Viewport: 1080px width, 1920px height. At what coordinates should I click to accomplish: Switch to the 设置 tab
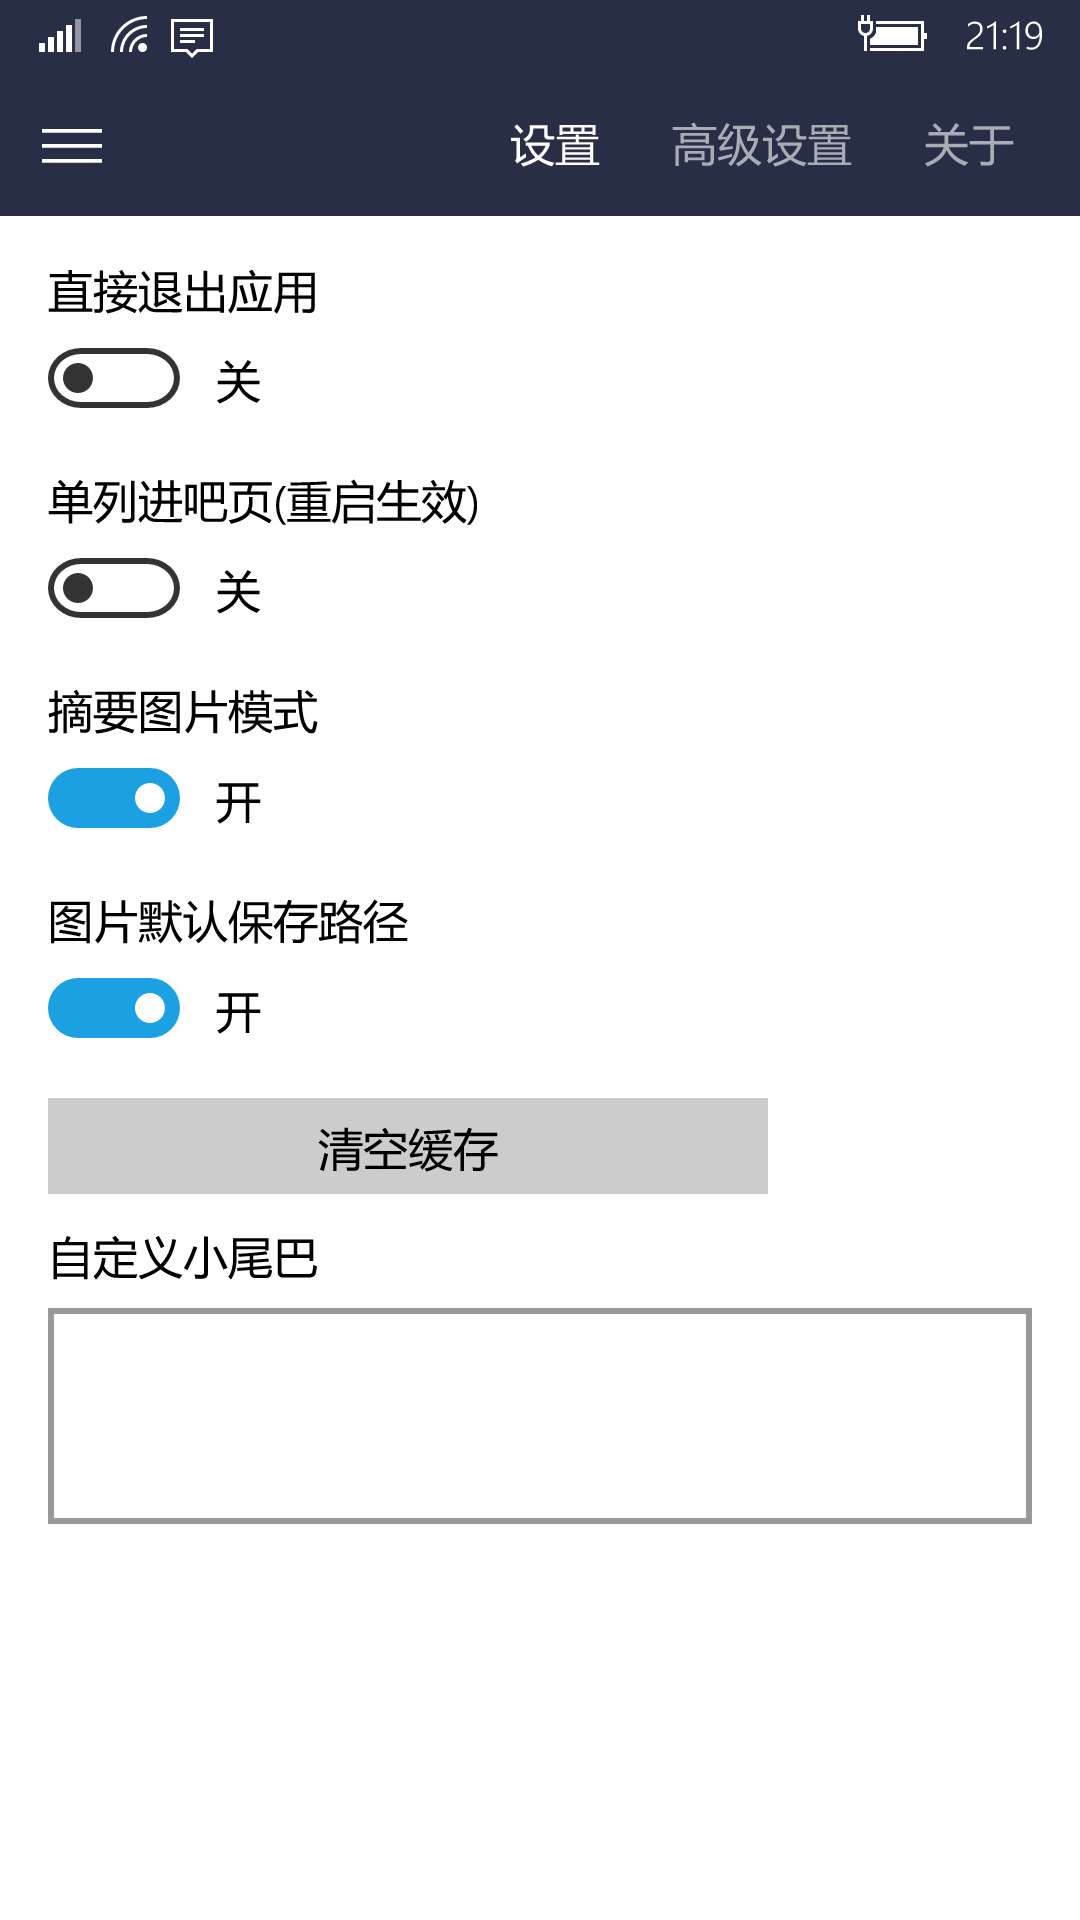(x=555, y=146)
